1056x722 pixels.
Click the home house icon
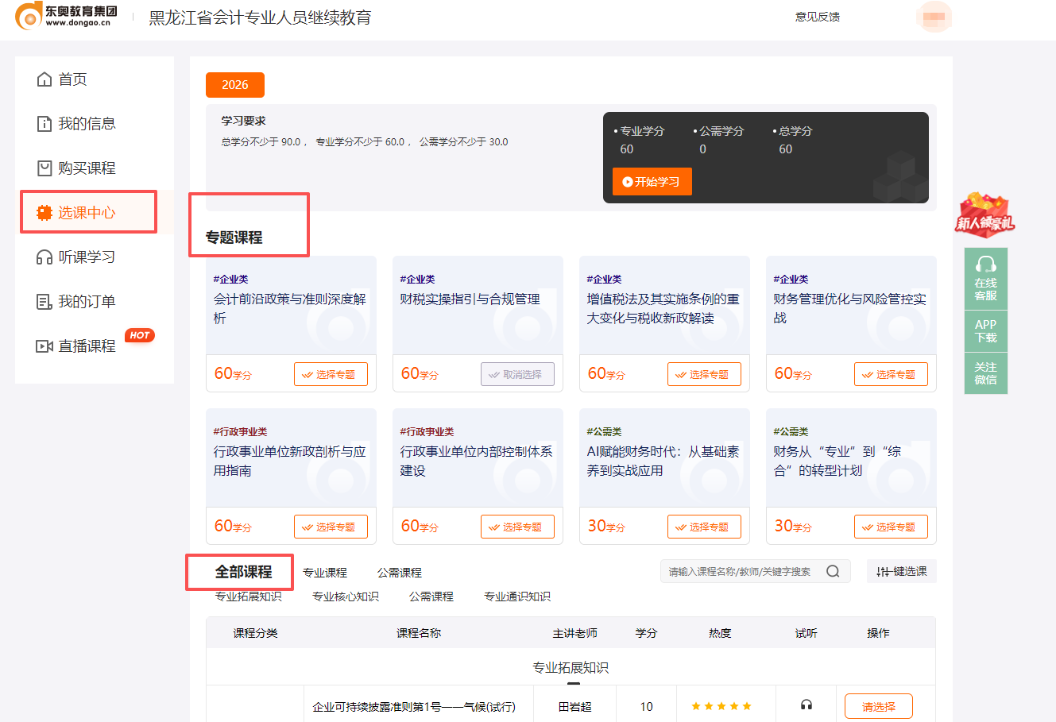[44, 79]
